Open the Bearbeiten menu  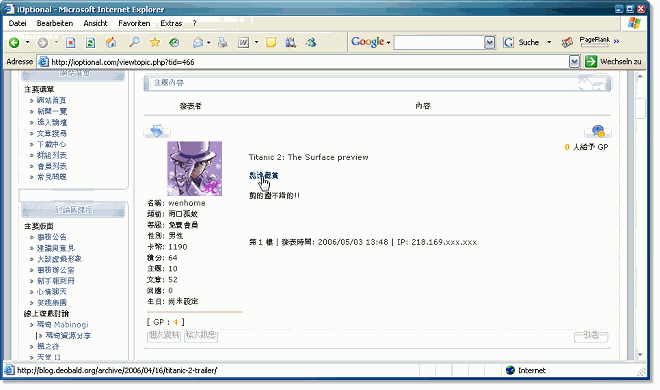(x=55, y=23)
